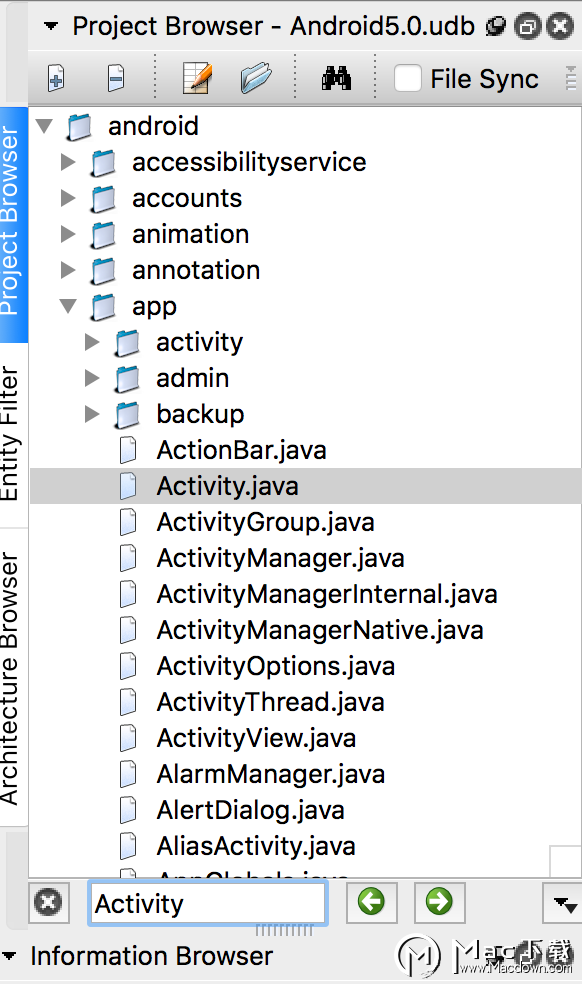Select ActivityView.java

(256, 738)
